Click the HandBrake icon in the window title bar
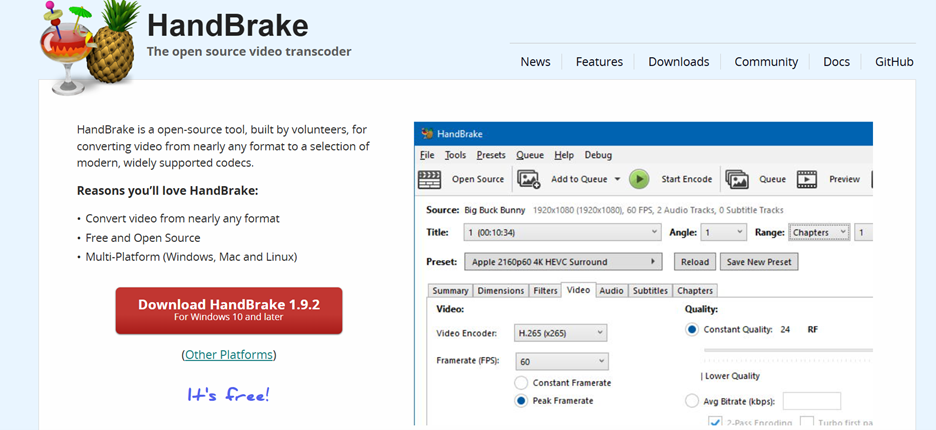 click(427, 133)
